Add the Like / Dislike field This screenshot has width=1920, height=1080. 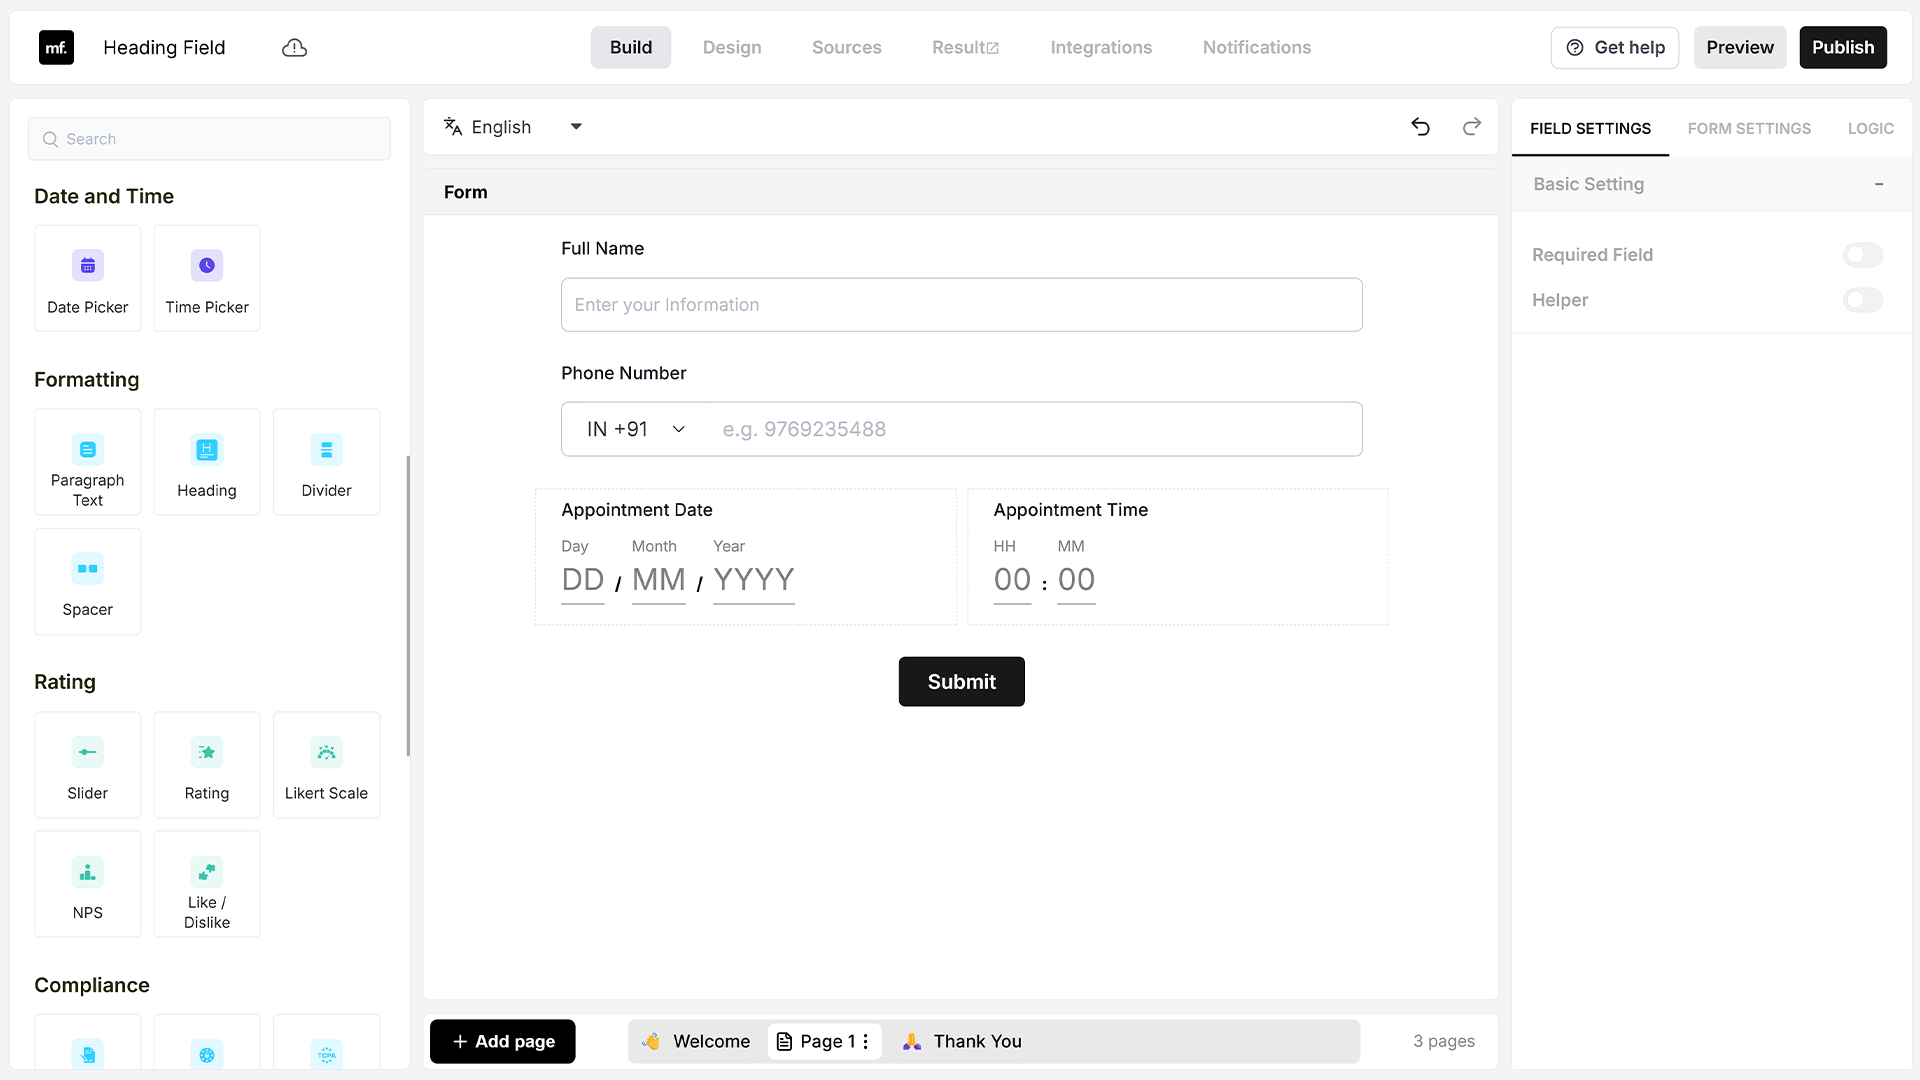[207, 884]
